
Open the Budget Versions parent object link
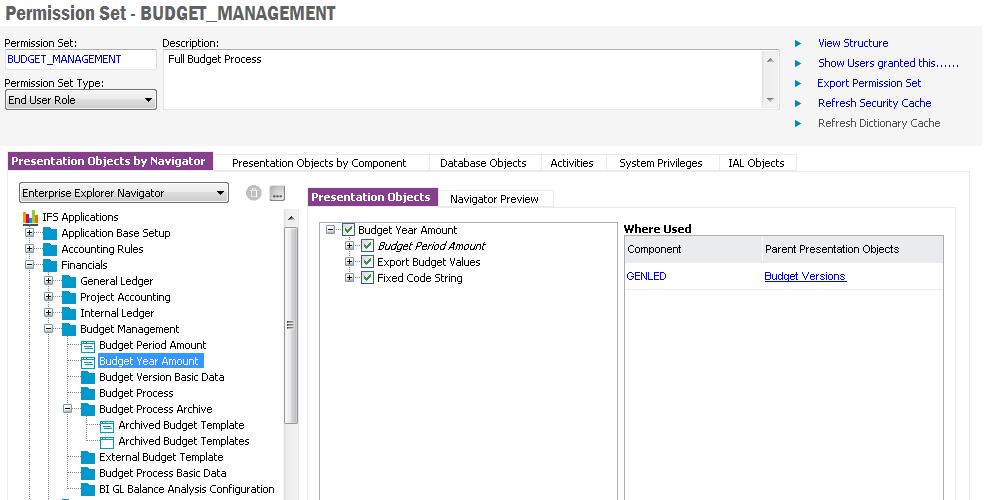(805, 276)
